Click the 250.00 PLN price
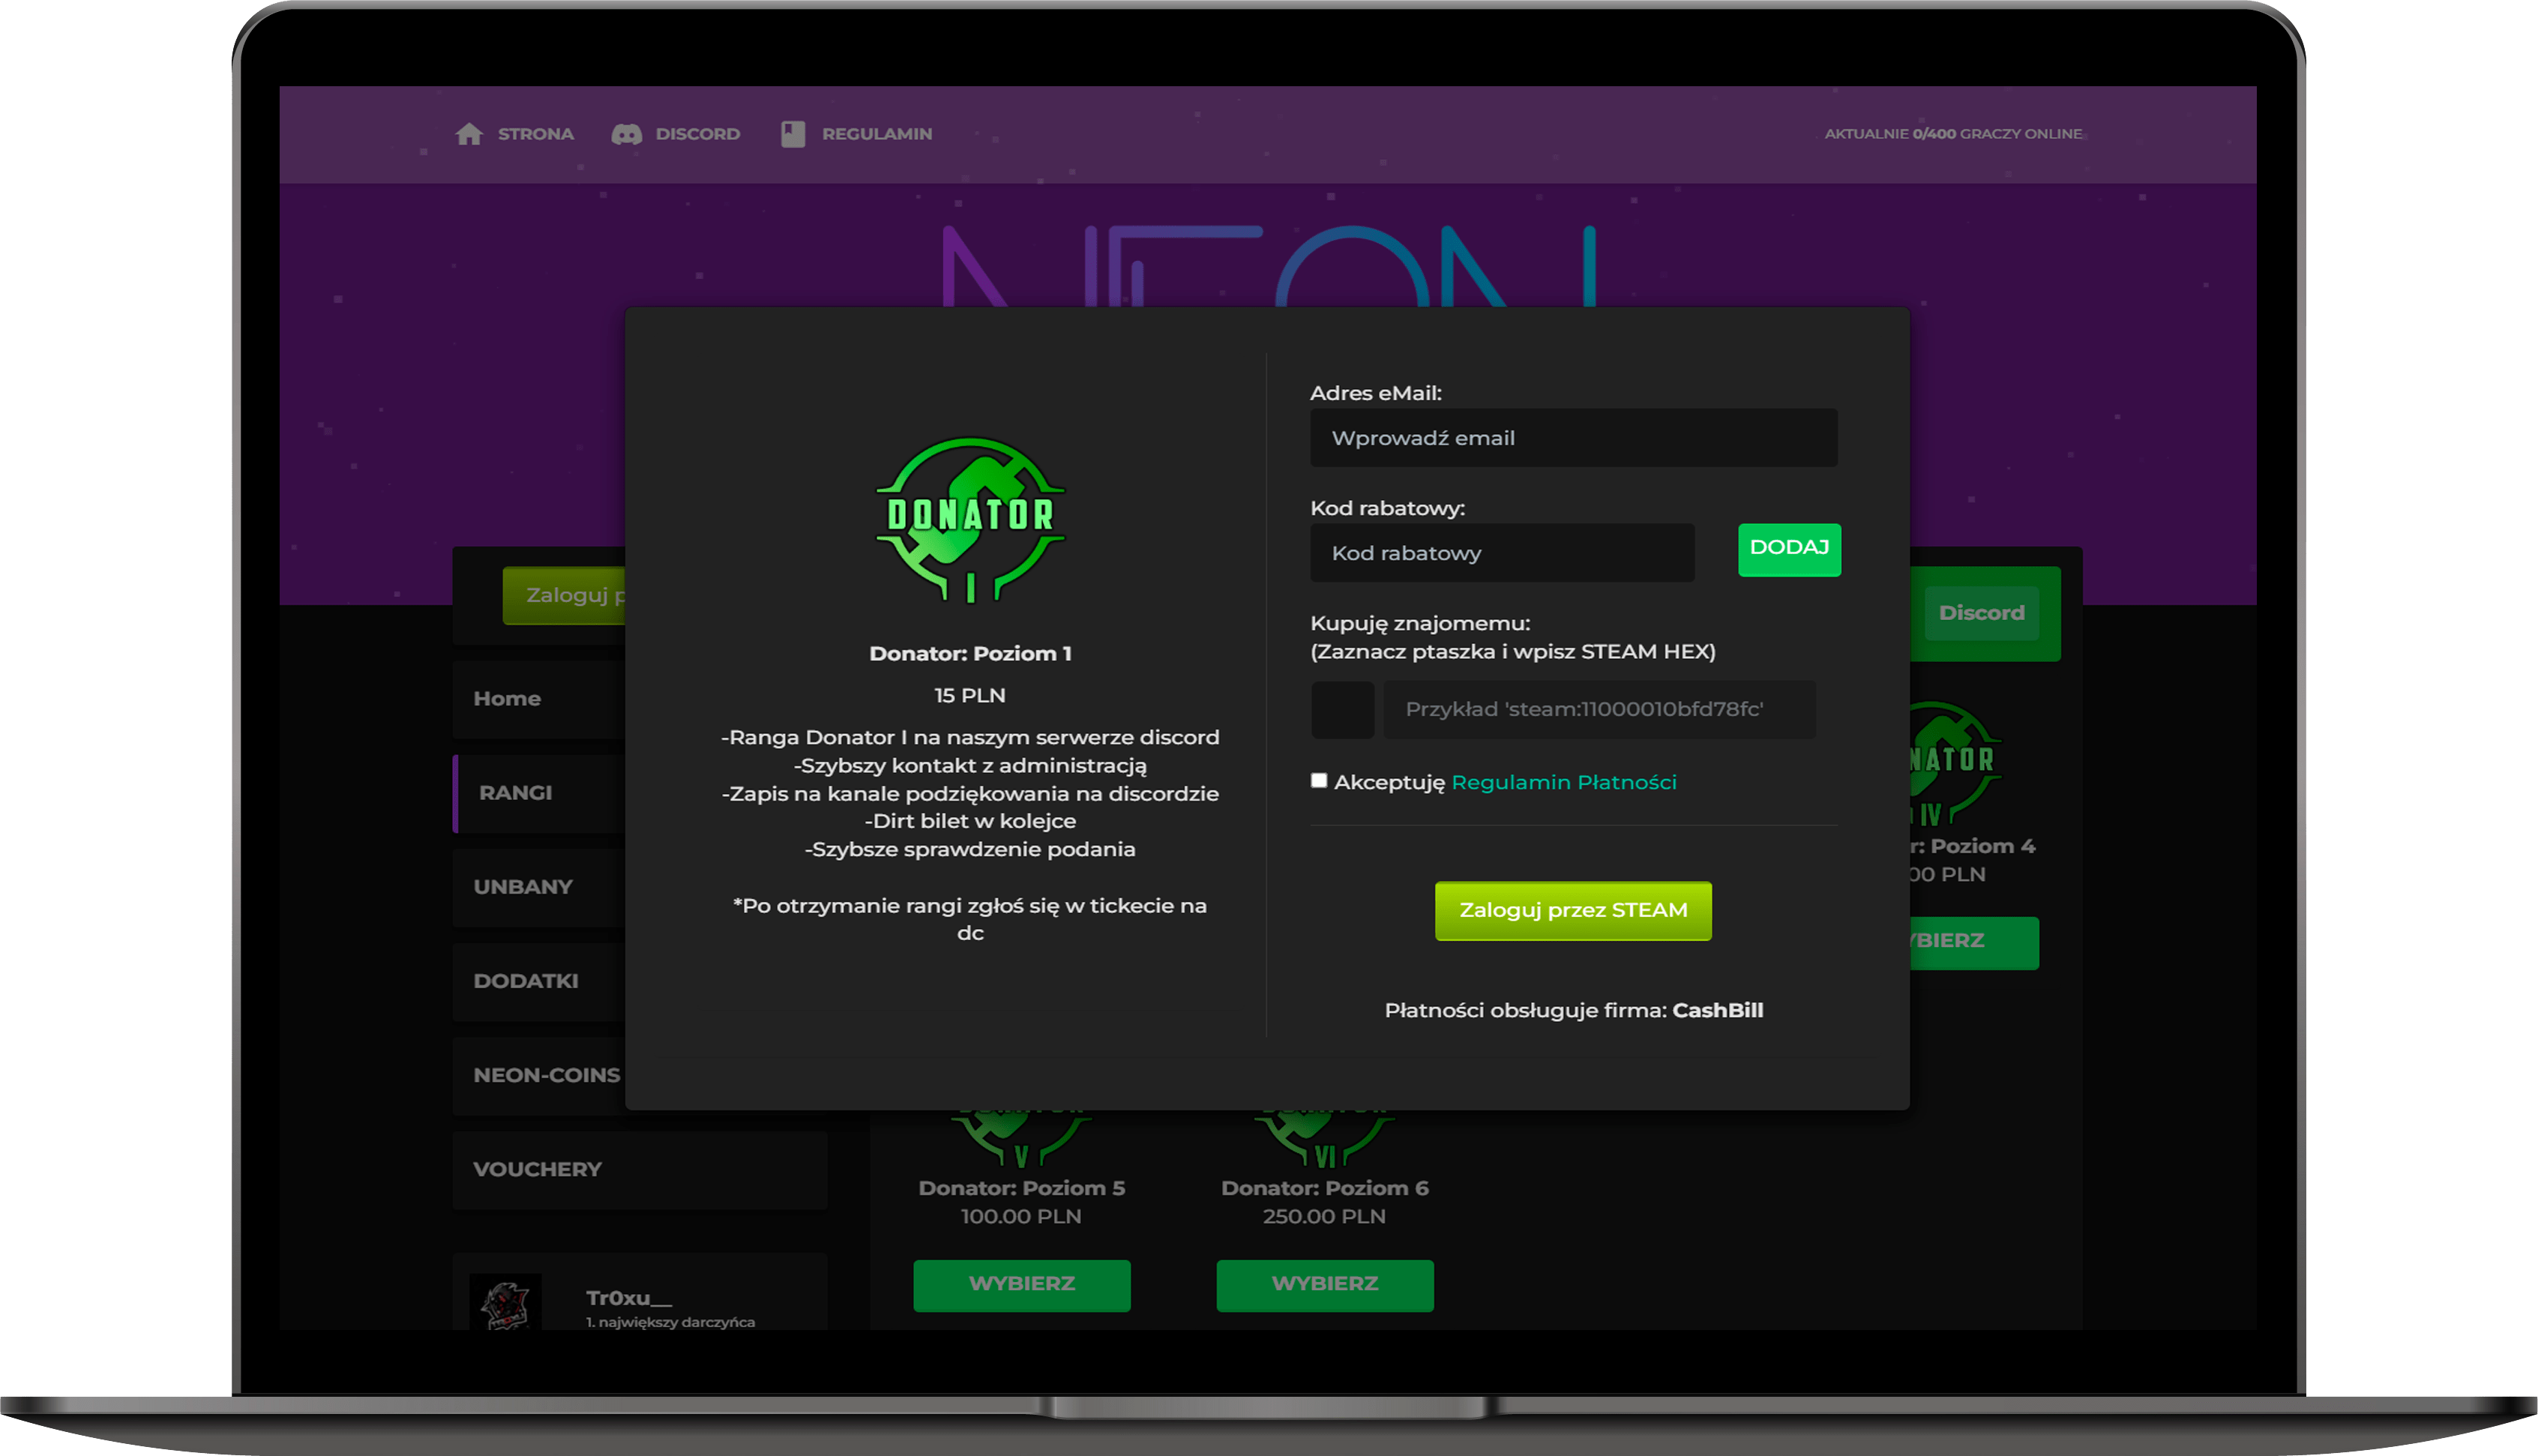Viewport: 2538px width, 1456px height. coord(1324,1216)
